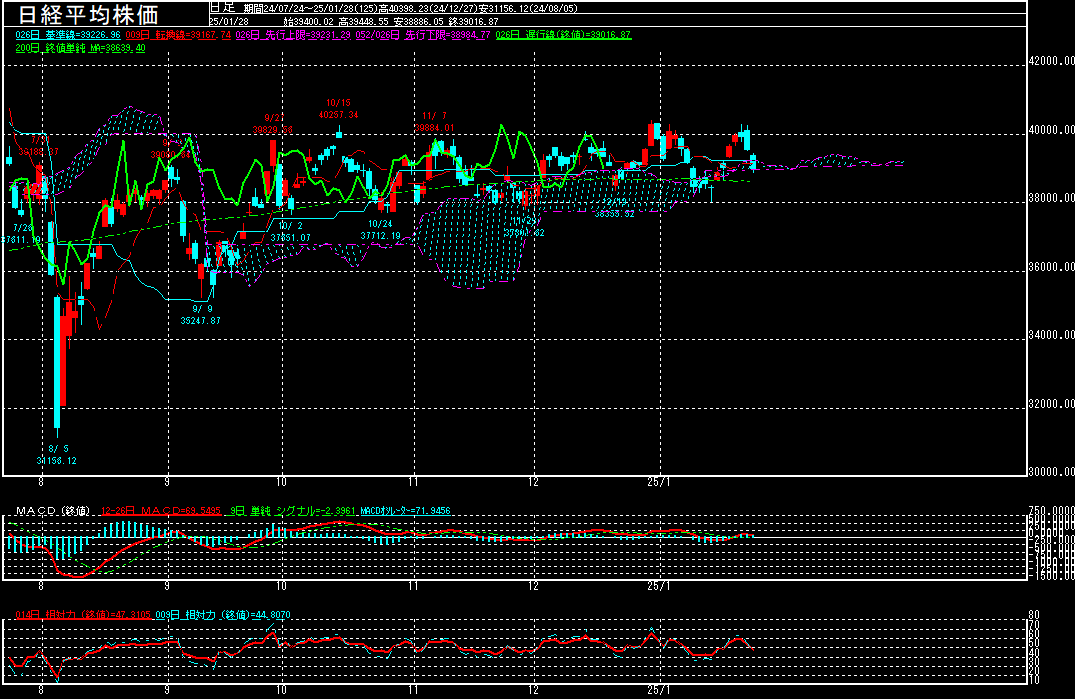Click the daily low 安38886.05
Image resolution: width=1076 pixels, height=699 pixels.
tap(418, 22)
